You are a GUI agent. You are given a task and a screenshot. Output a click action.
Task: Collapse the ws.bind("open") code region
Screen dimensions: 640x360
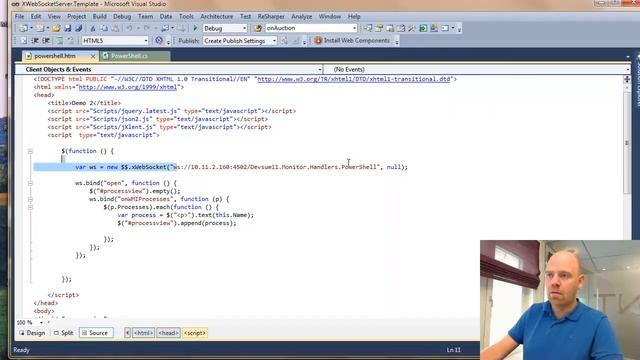coord(30,183)
